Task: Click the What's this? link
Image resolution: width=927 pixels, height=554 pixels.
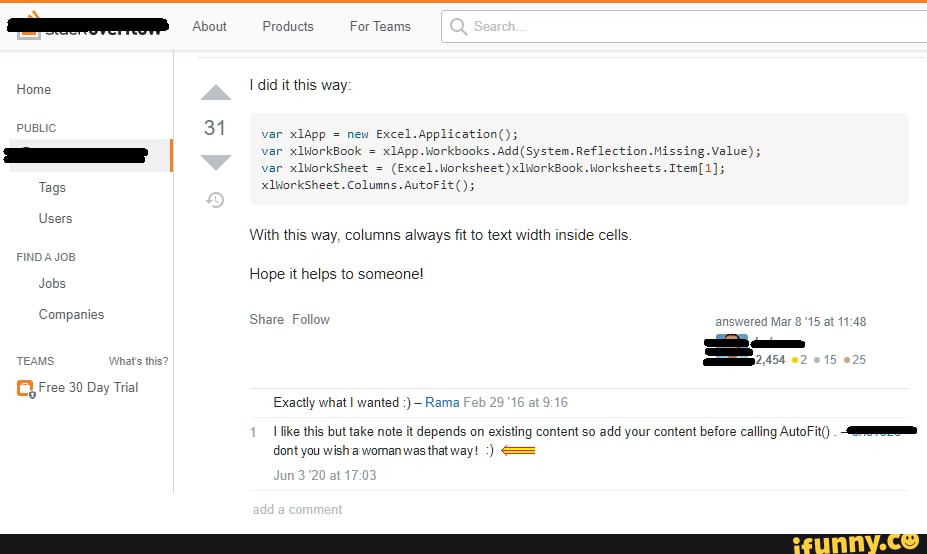Action: pos(138,361)
